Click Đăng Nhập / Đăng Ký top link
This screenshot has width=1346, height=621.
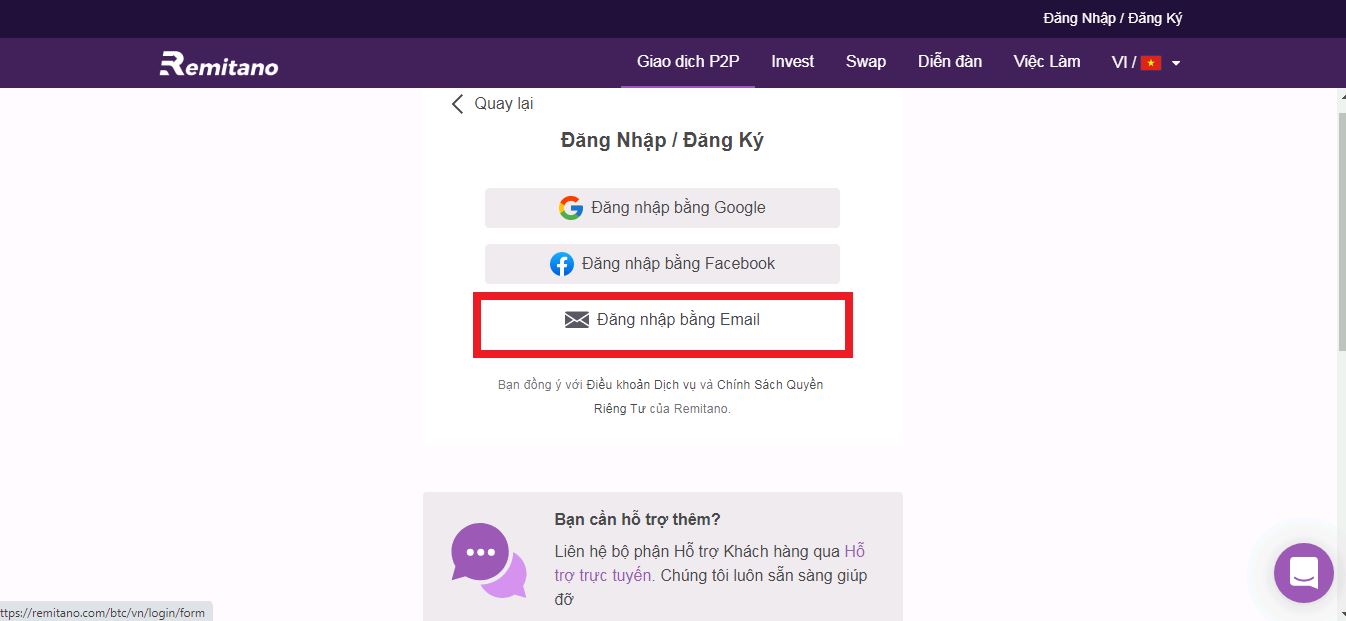(1112, 18)
